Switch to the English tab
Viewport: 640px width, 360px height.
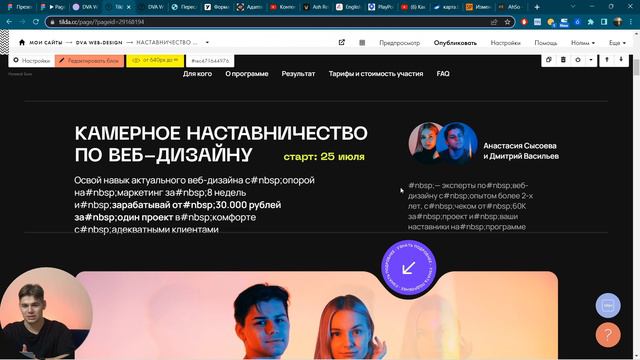(x=348, y=7)
